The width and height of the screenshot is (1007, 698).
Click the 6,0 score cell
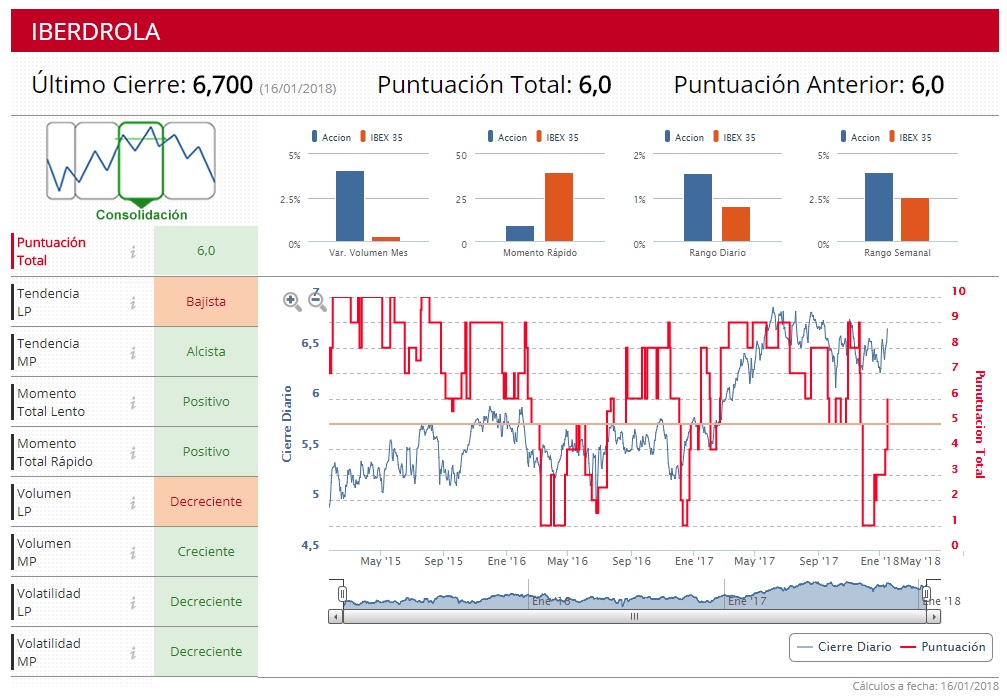coord(206,251)
